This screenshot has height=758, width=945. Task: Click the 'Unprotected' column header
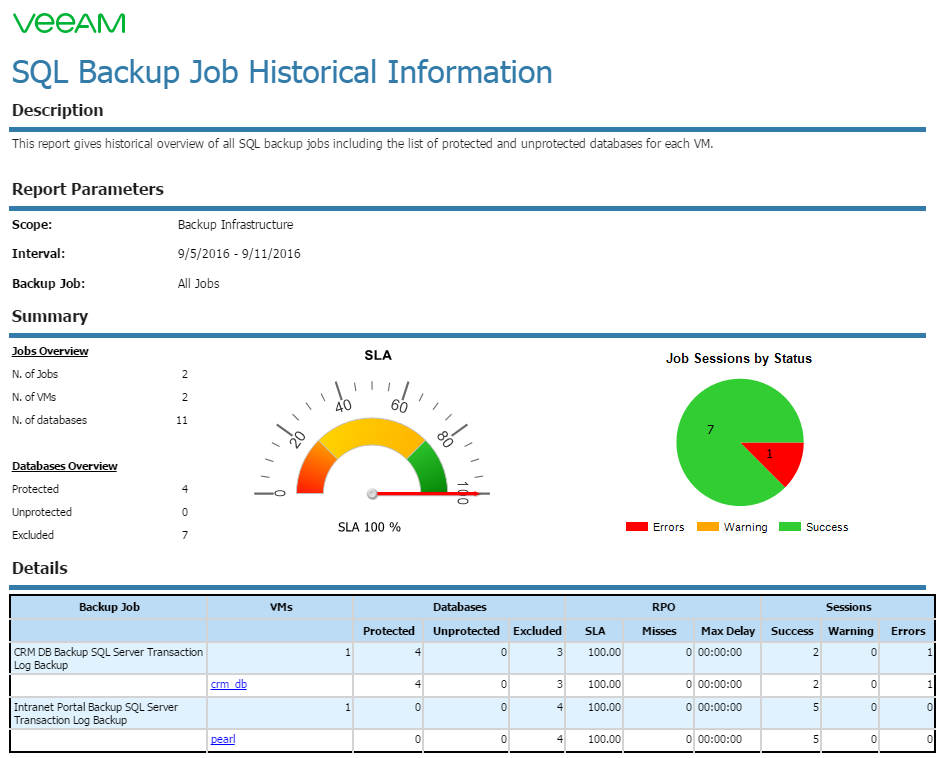tap(466, 631)
